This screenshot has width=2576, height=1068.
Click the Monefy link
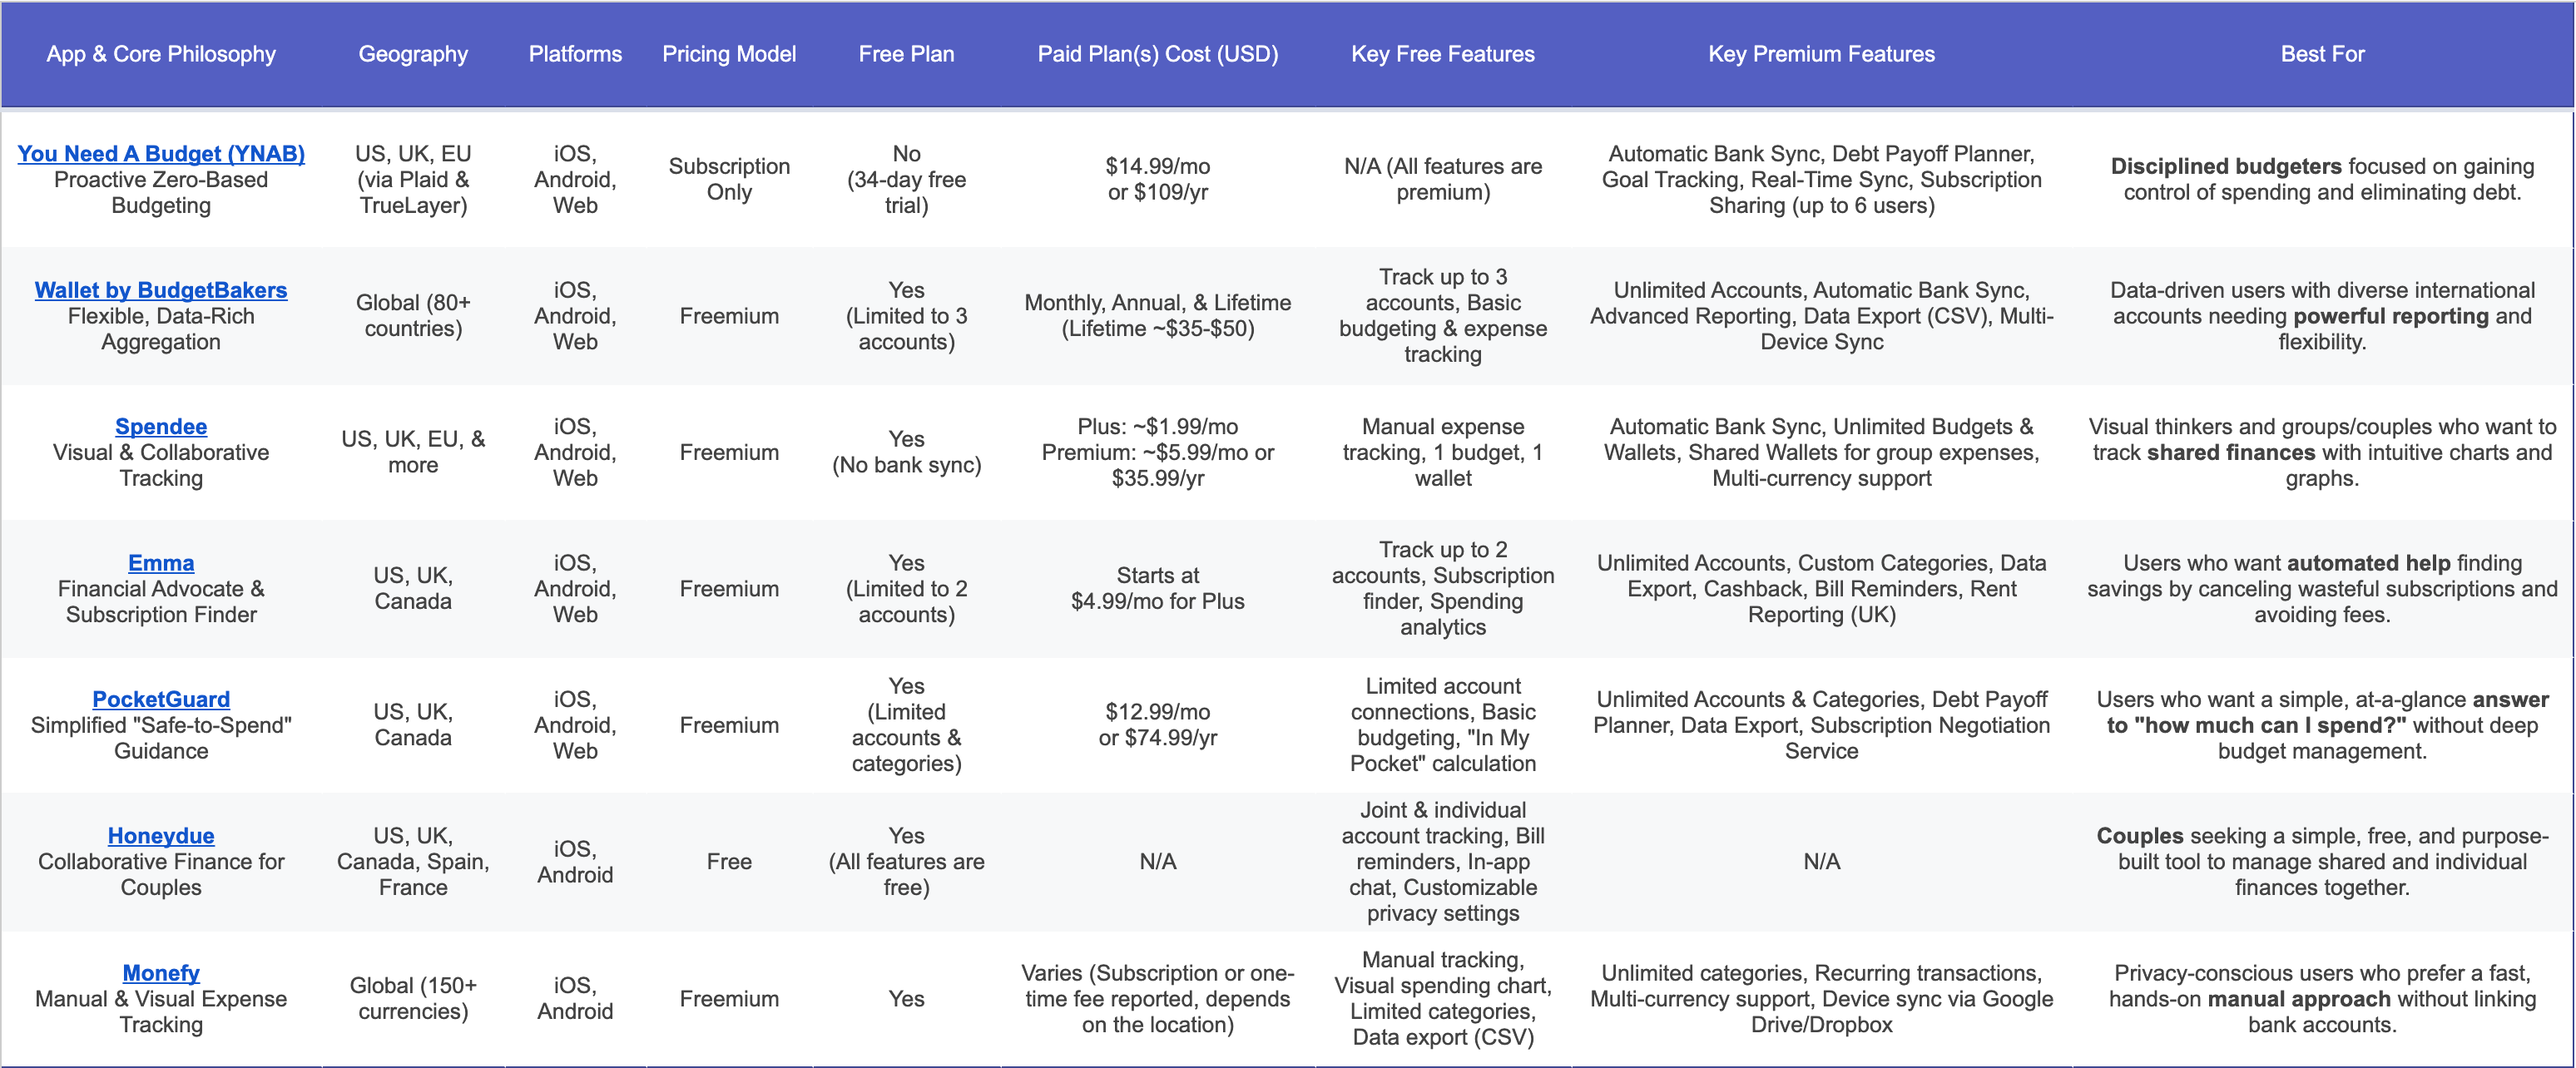click(161, 973)
